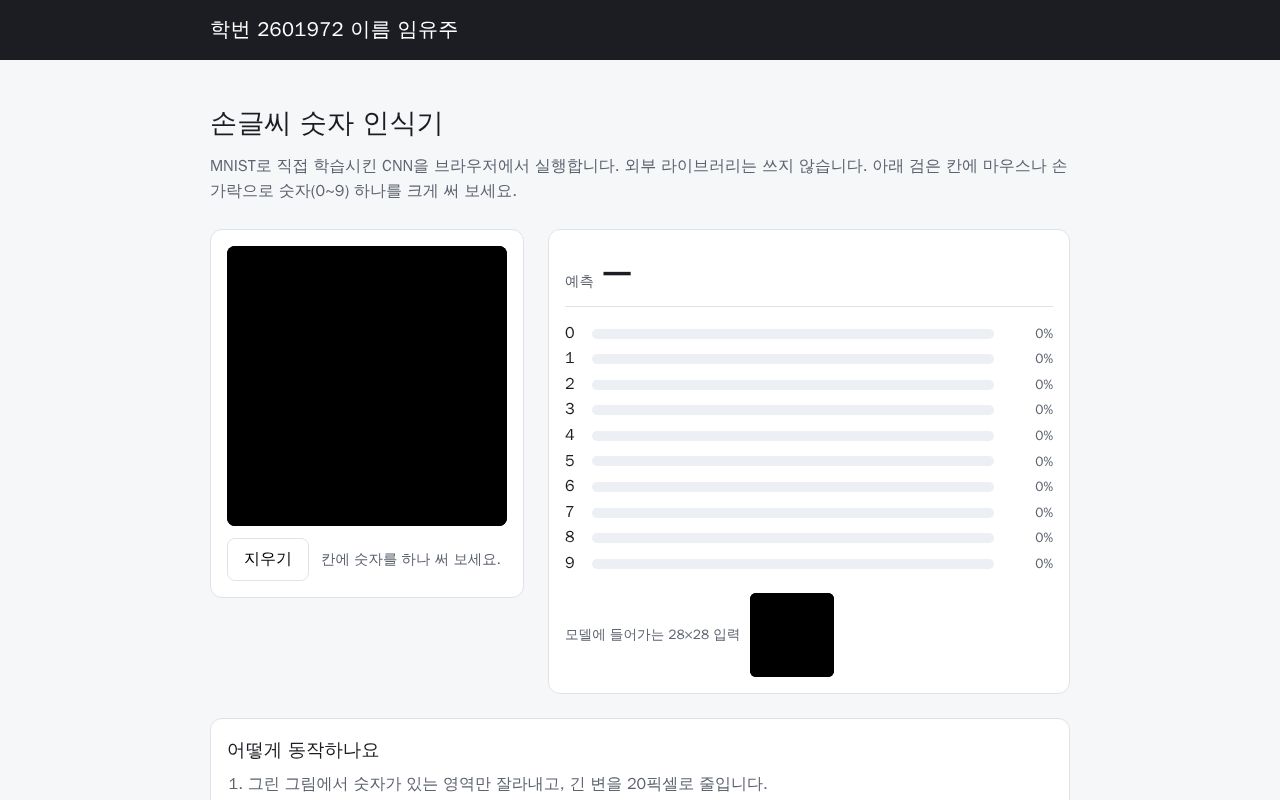Click the black drawing canvas
This screenshot has width=1280, height=800.
point(367,386)
